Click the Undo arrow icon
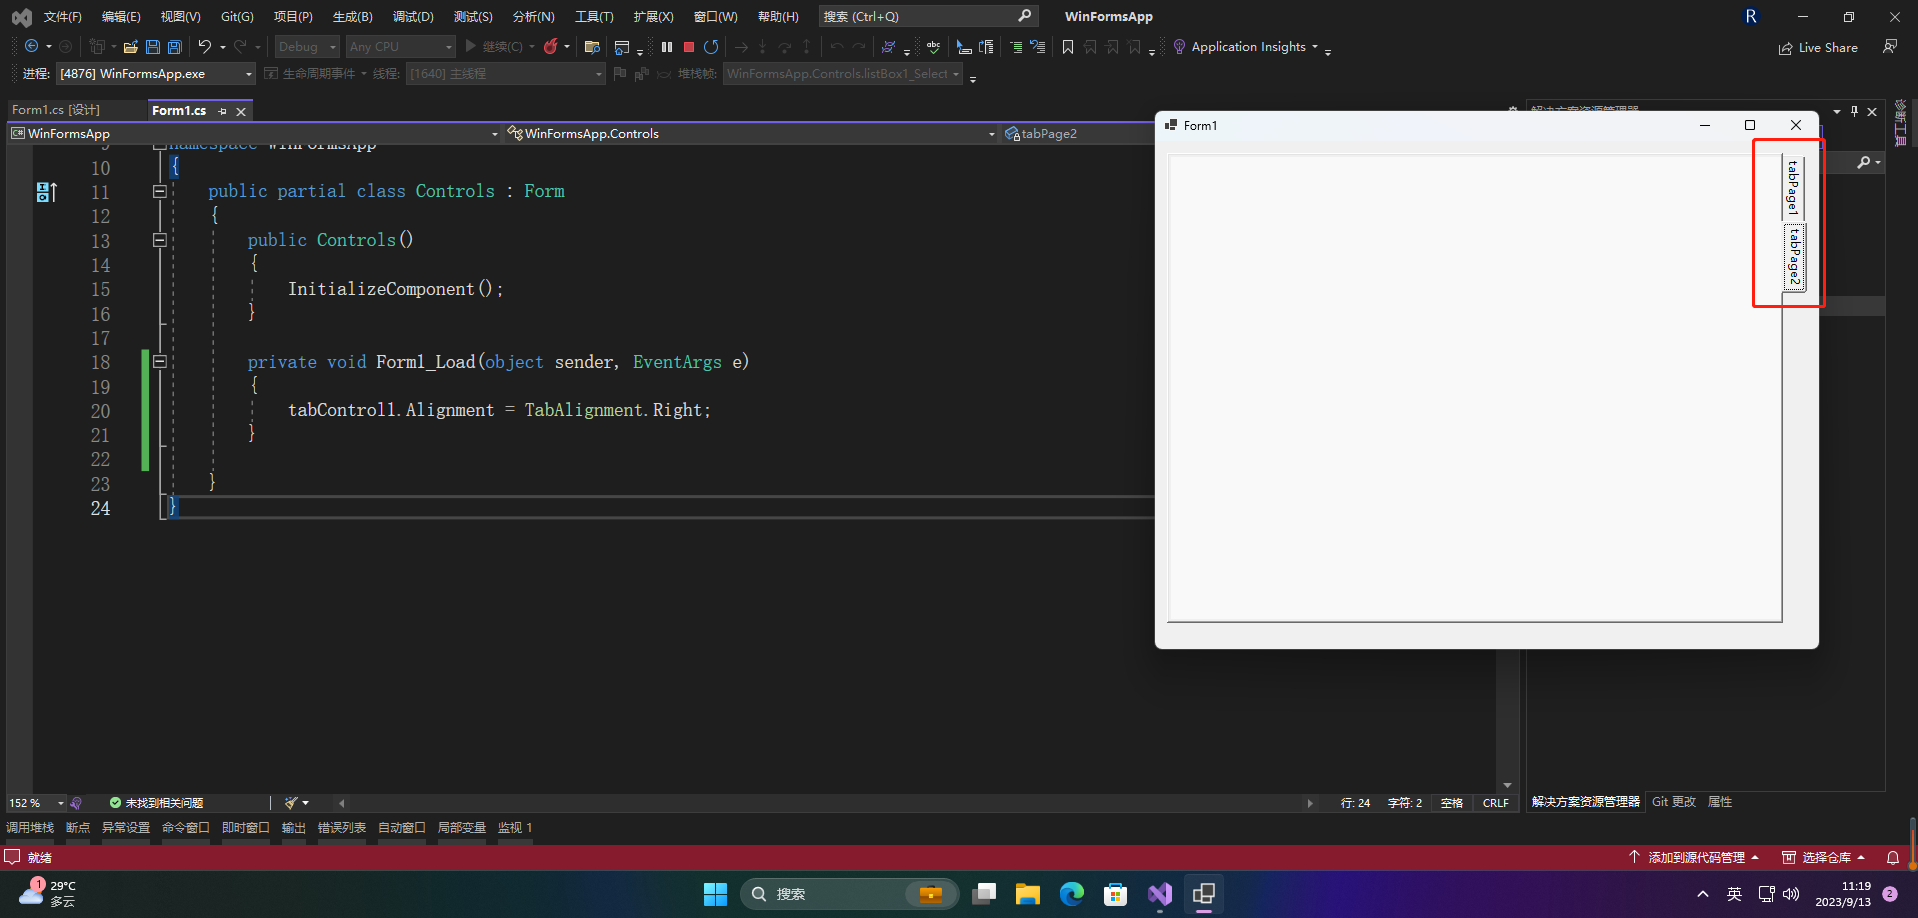1918x918 pixels. (x=205, y=46)
